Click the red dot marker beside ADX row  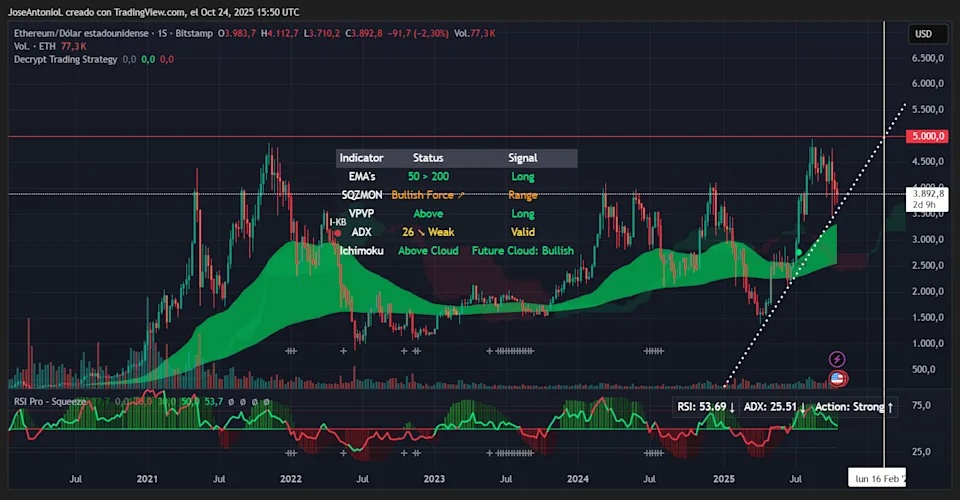click(337, 233)
